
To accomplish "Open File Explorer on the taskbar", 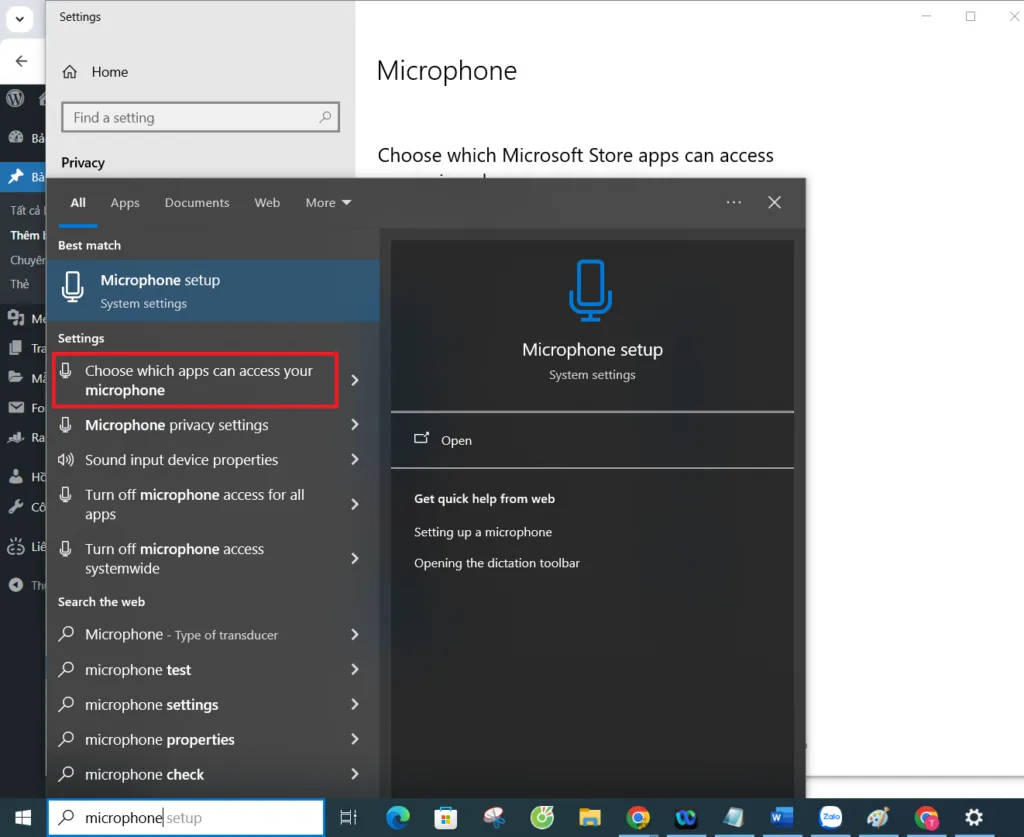I will click(590, 817).
